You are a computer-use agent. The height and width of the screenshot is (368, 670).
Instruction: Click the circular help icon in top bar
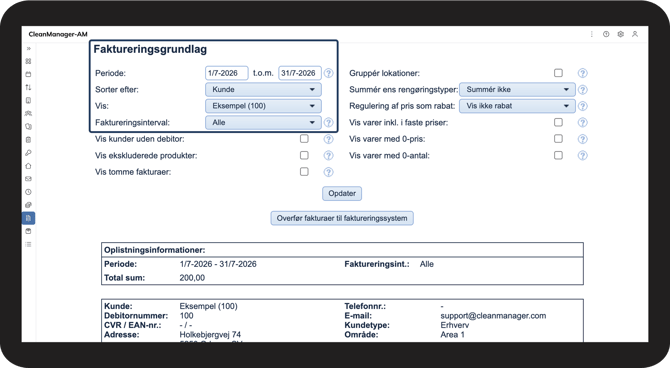[x=606, y=34]
